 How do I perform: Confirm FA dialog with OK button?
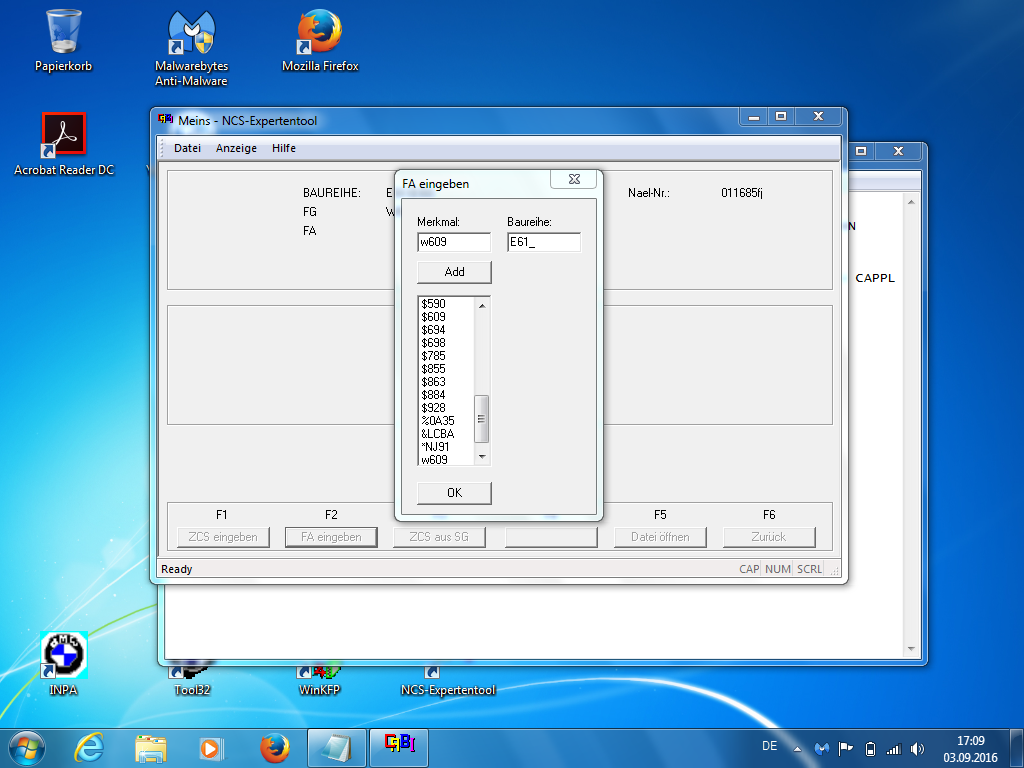[455, 492]
